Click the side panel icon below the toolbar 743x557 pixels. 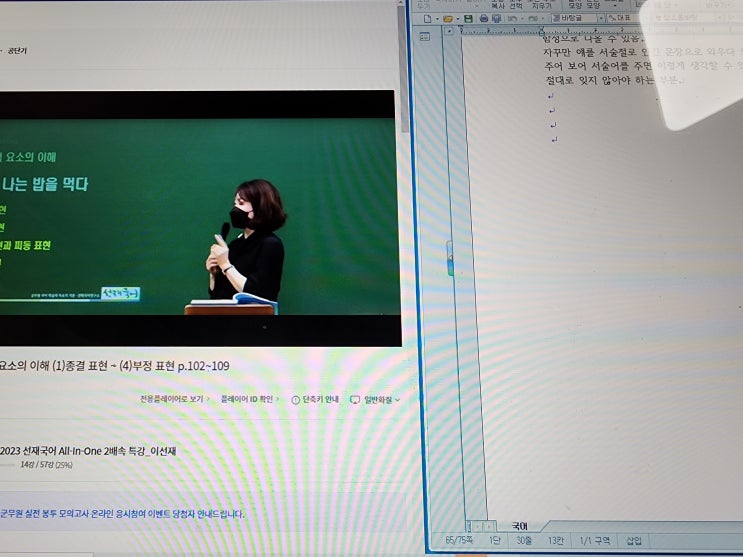click(425, 37)
